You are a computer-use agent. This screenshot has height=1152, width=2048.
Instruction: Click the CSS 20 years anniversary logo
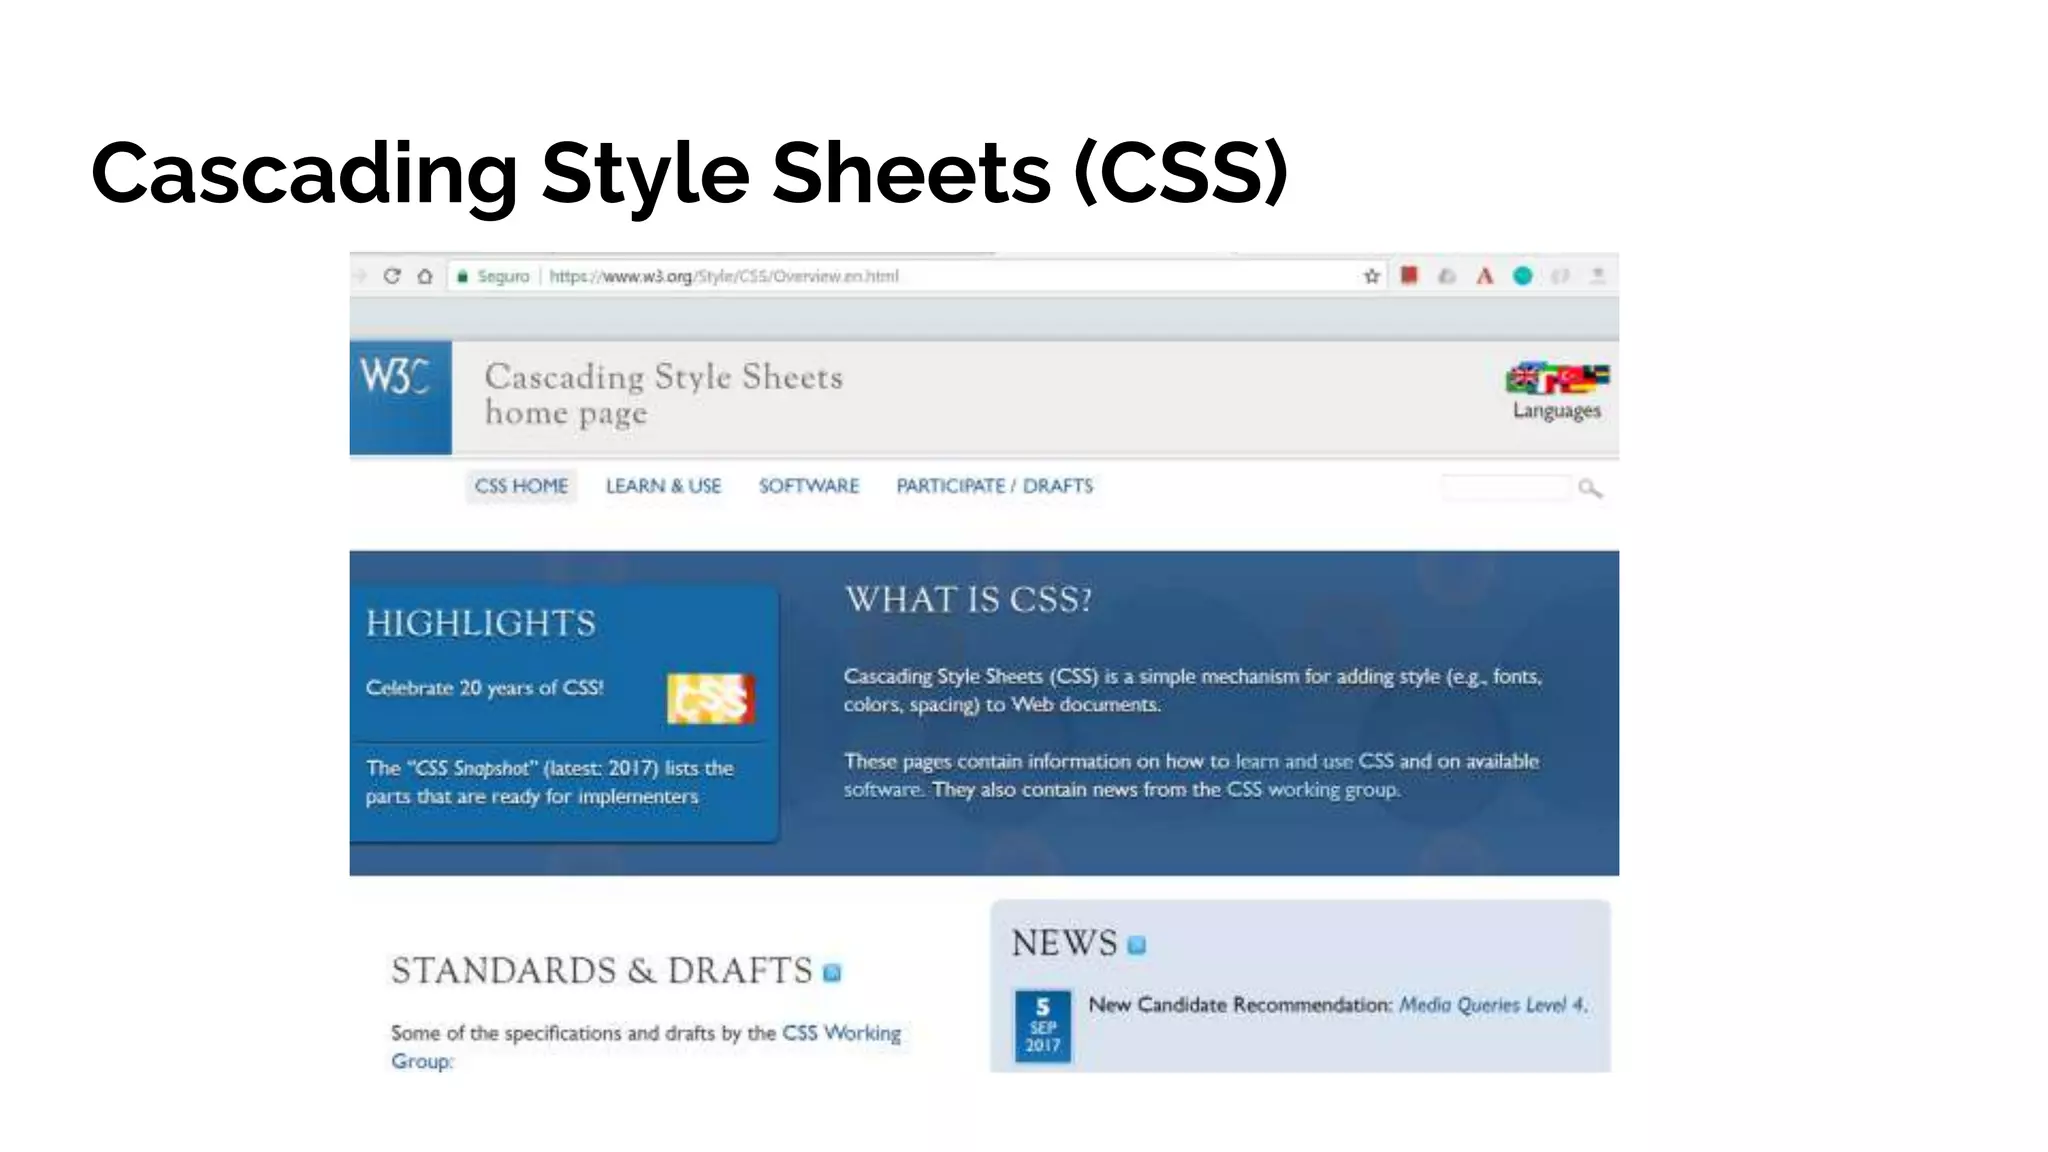pos(710,698)
